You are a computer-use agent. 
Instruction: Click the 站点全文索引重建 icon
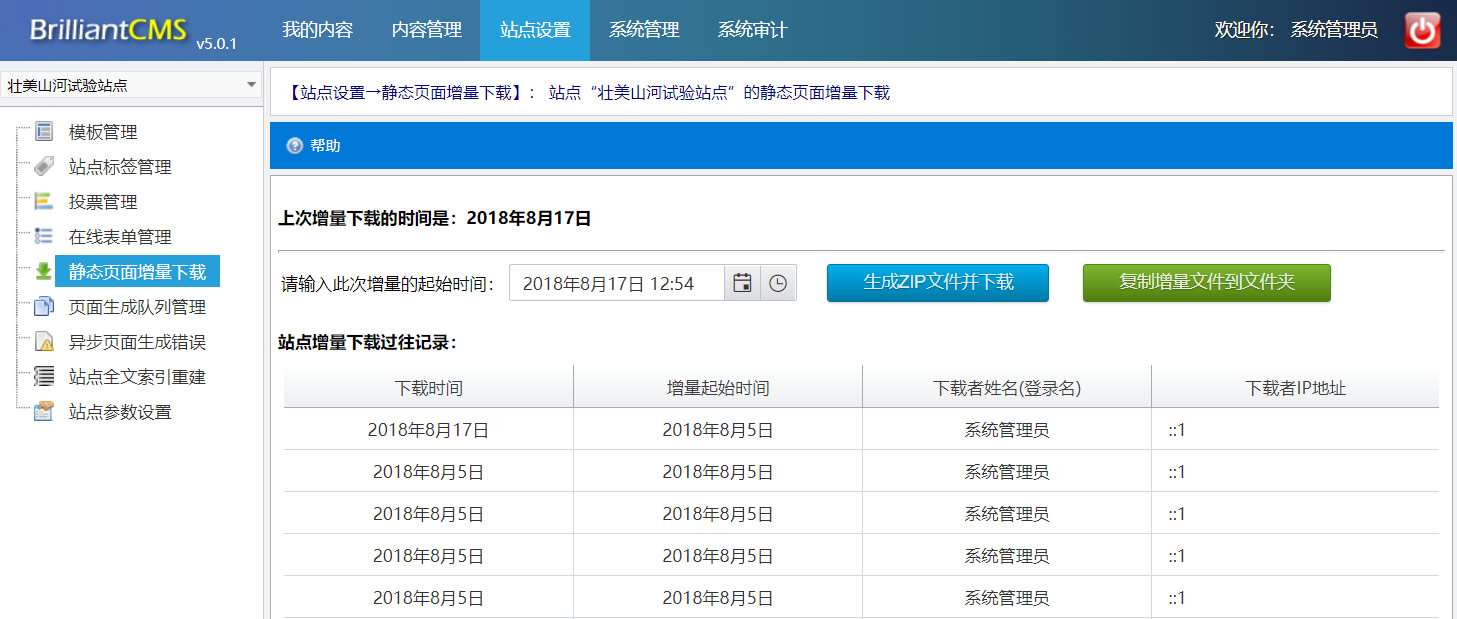pos(44,377)
